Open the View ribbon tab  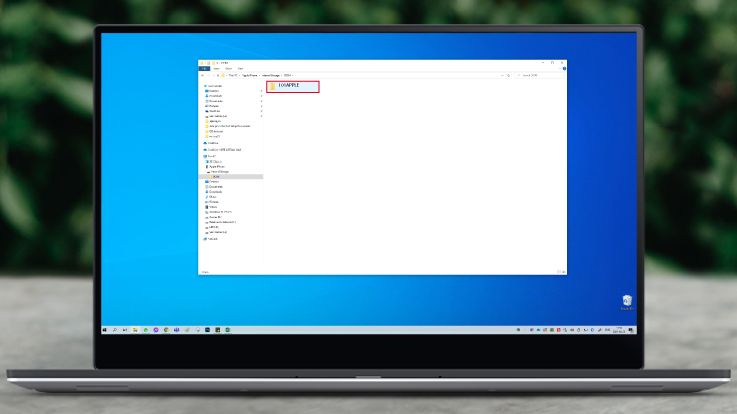pos(240,68)
